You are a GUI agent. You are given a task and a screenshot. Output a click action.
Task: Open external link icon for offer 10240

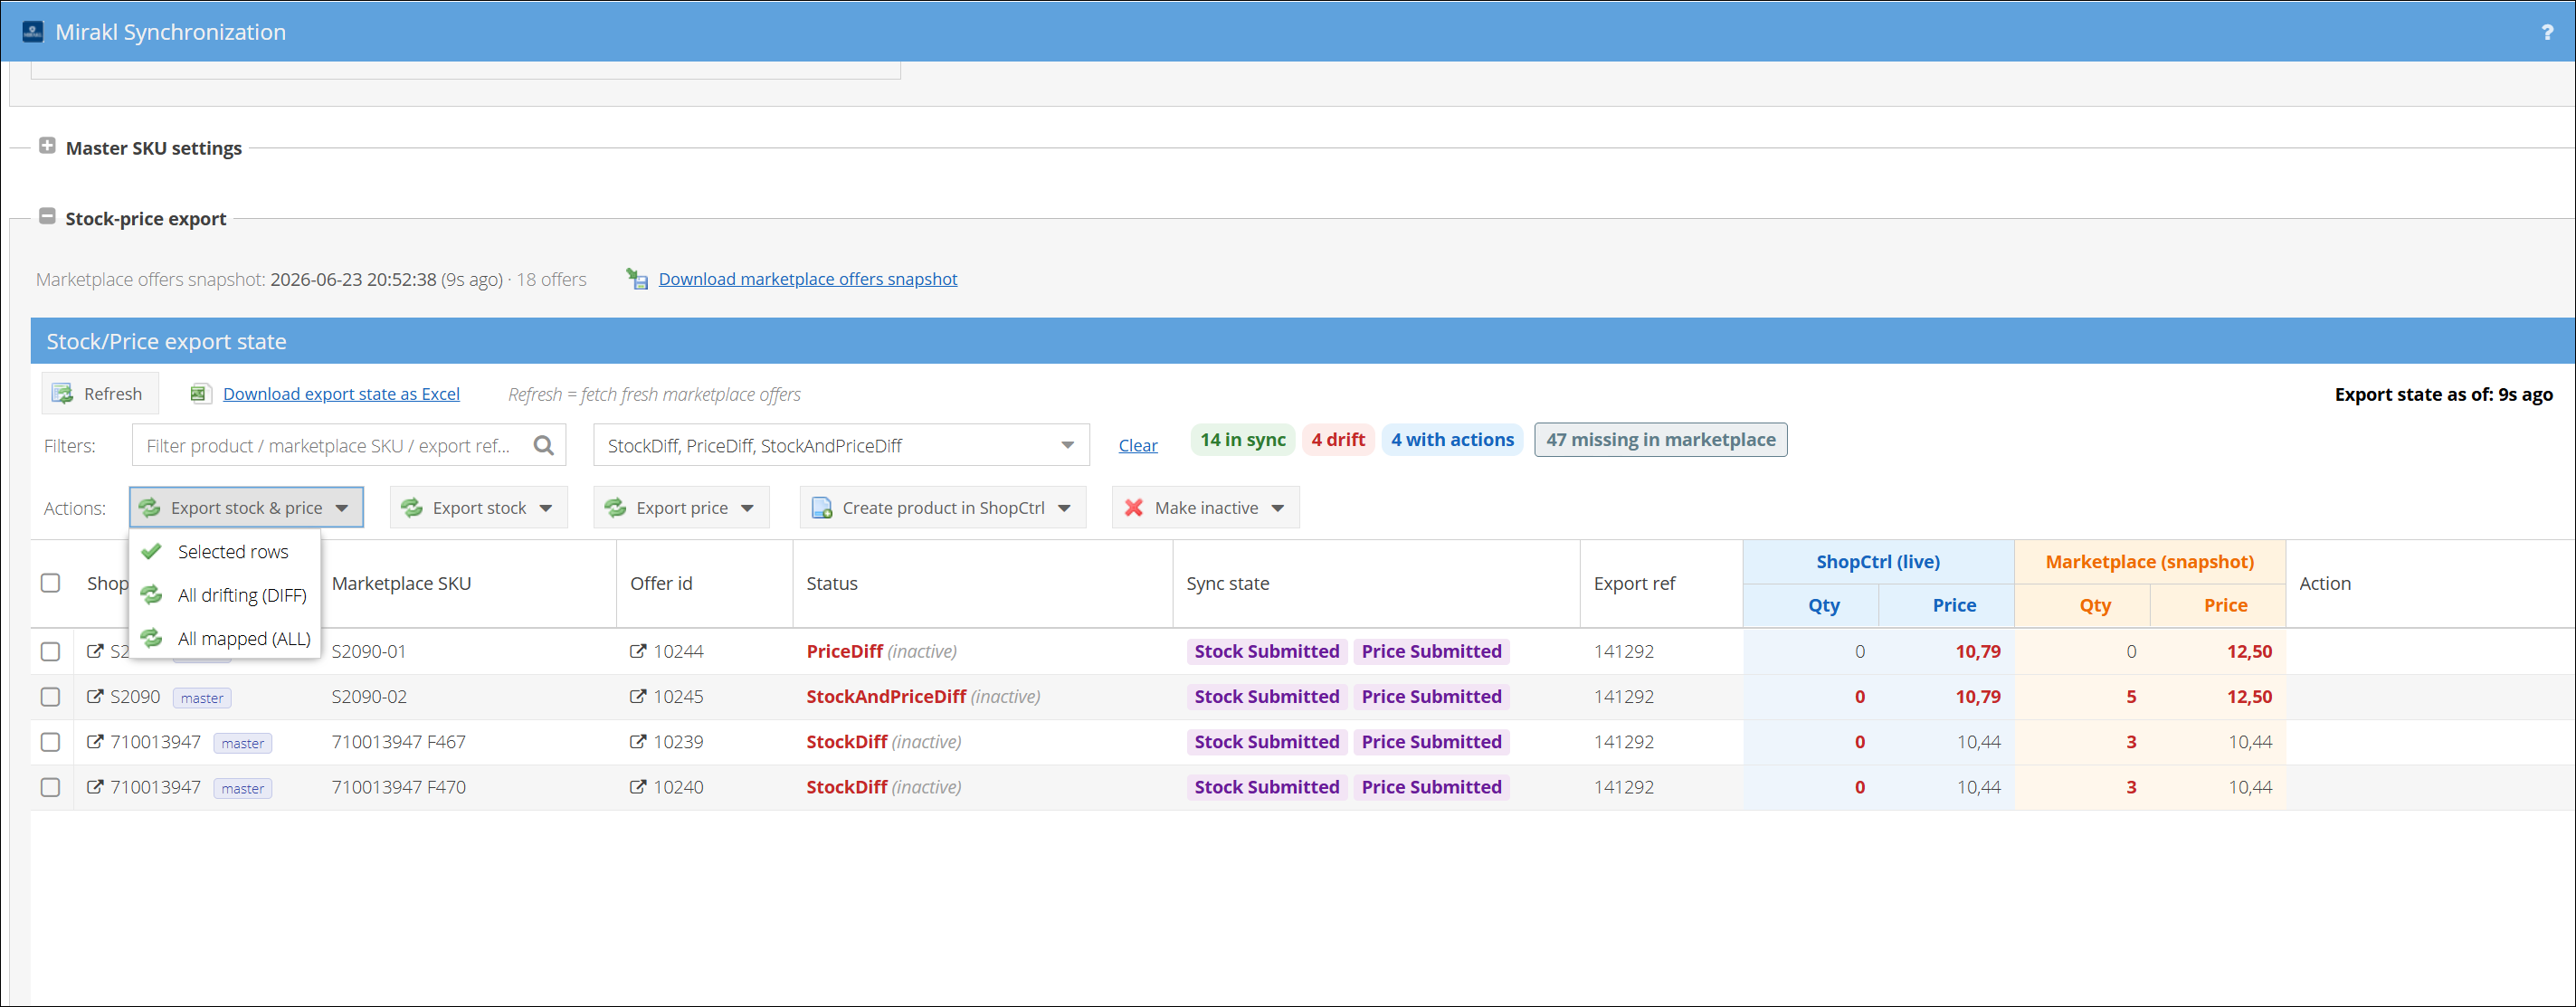[637, 786]
